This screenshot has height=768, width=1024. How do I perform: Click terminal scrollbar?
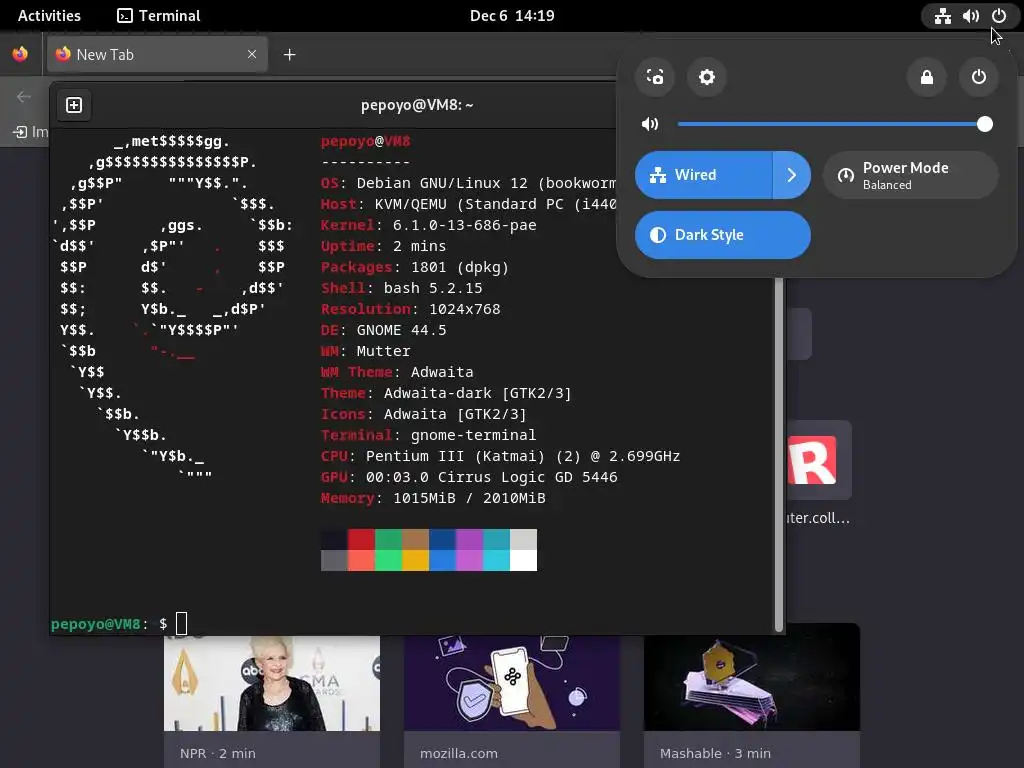tap(778, 456)
